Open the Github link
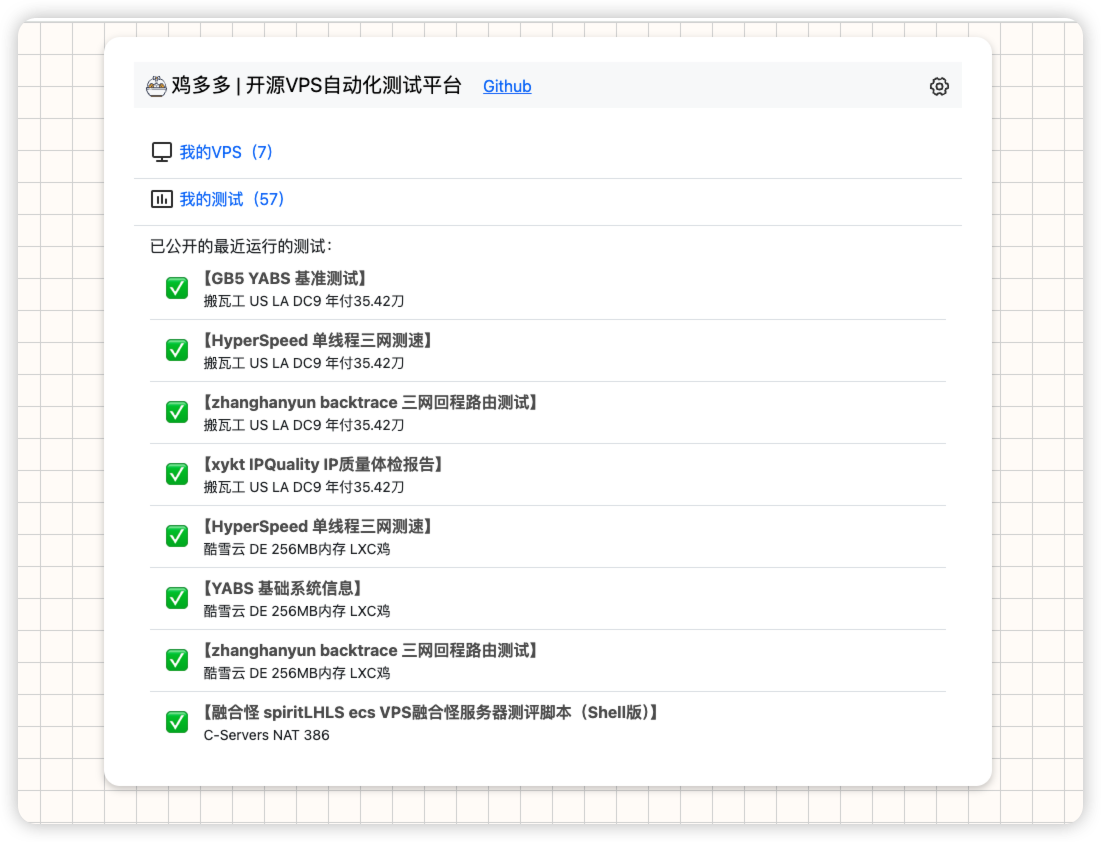 pos(507,86)
